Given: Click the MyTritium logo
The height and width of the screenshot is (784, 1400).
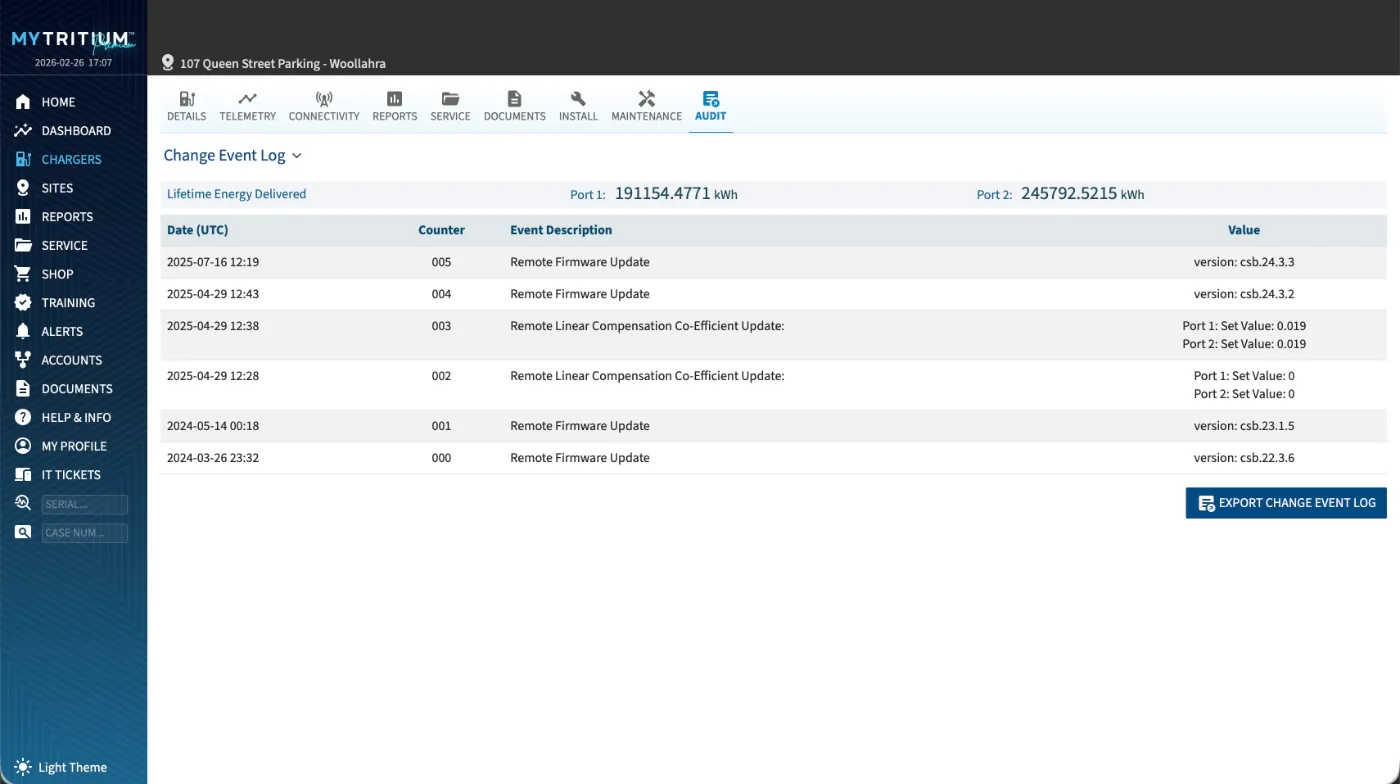Looking at the screenshot, I should click(73, 41).
